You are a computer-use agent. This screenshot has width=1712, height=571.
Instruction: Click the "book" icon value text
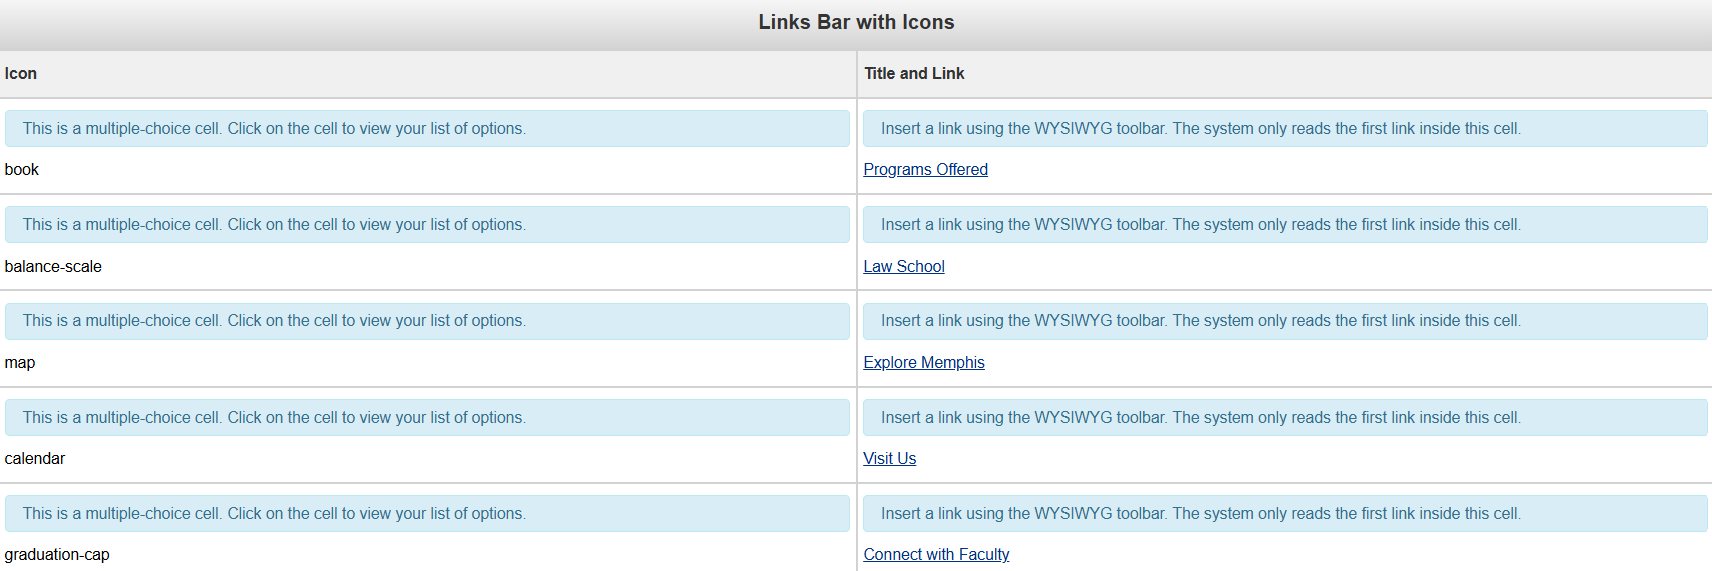click(22, 170)
